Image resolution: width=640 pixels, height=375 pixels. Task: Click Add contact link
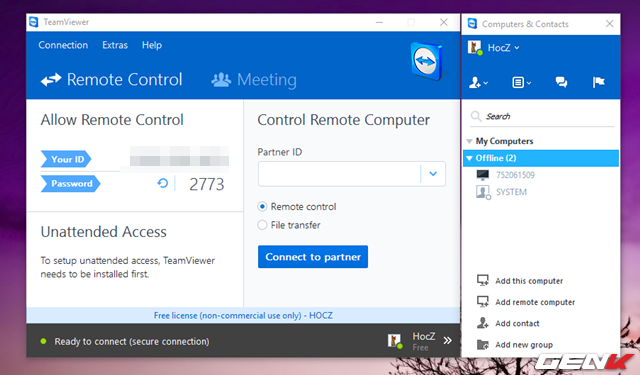(x=517, y=323)
